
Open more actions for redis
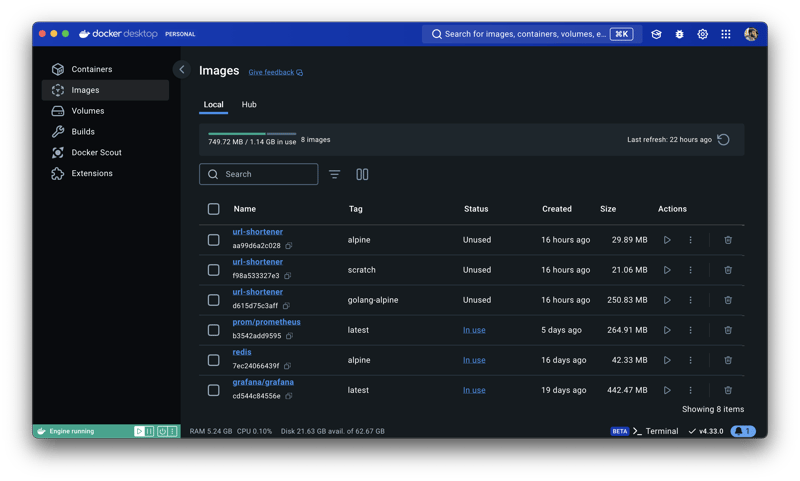[x=690, y=360]
